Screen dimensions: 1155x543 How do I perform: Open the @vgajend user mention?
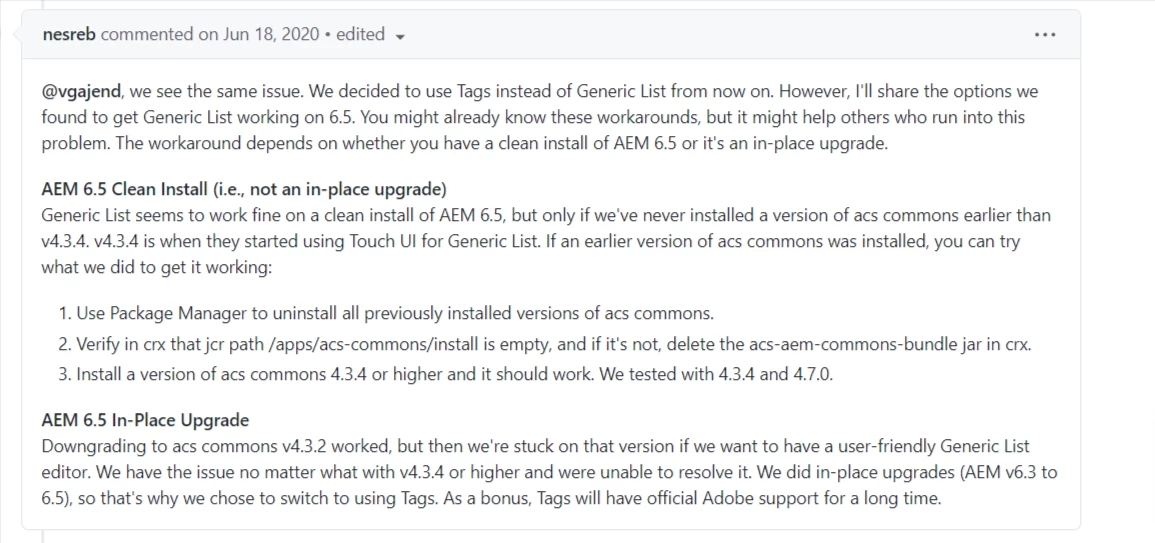pos(82,92)
